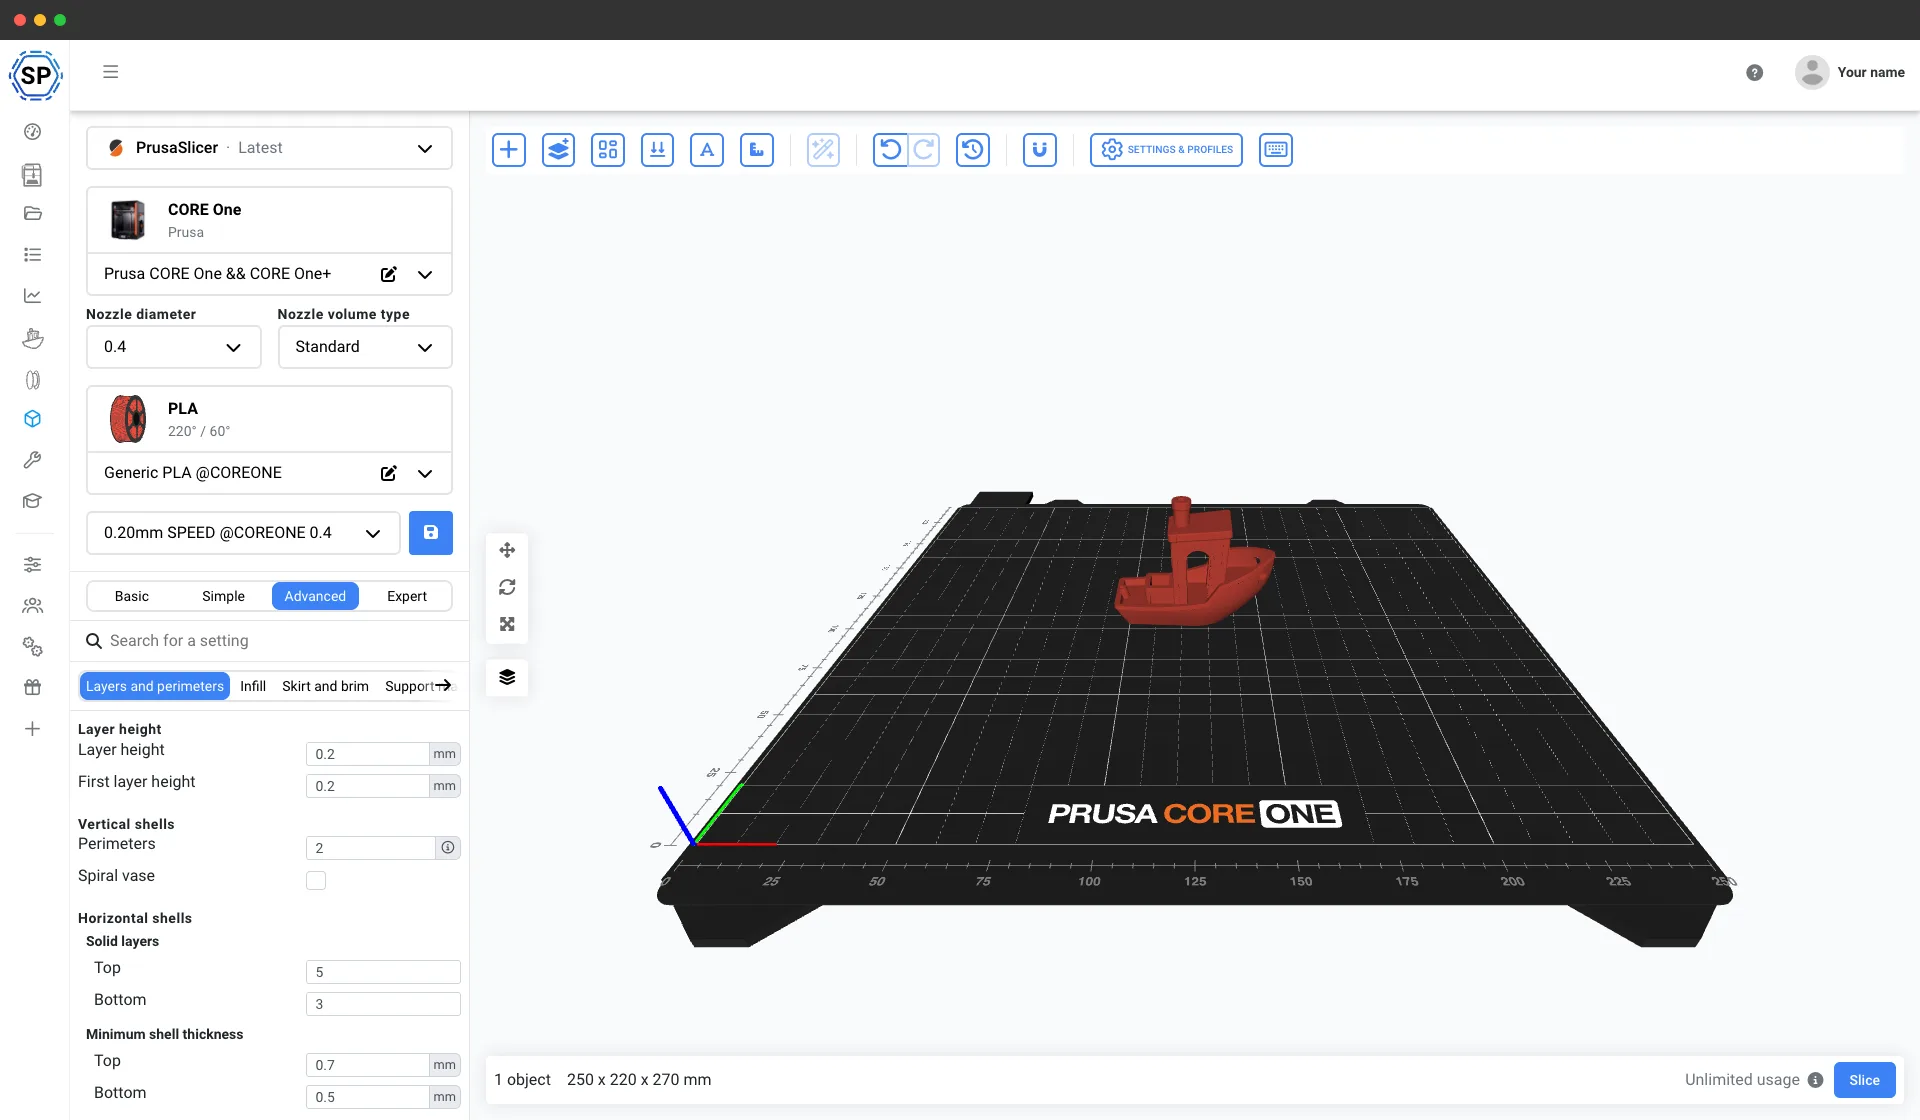
Task: Click the place on bed toolbar icon
Action: pyautogui.click(x=657, y=150)
